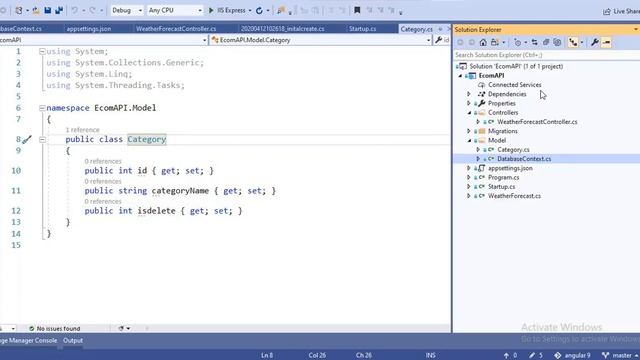Screen dimensions: 640x360
Task: Select WeatherForecast.cs in Solution Explorer
Action: (x=514, y=196)
